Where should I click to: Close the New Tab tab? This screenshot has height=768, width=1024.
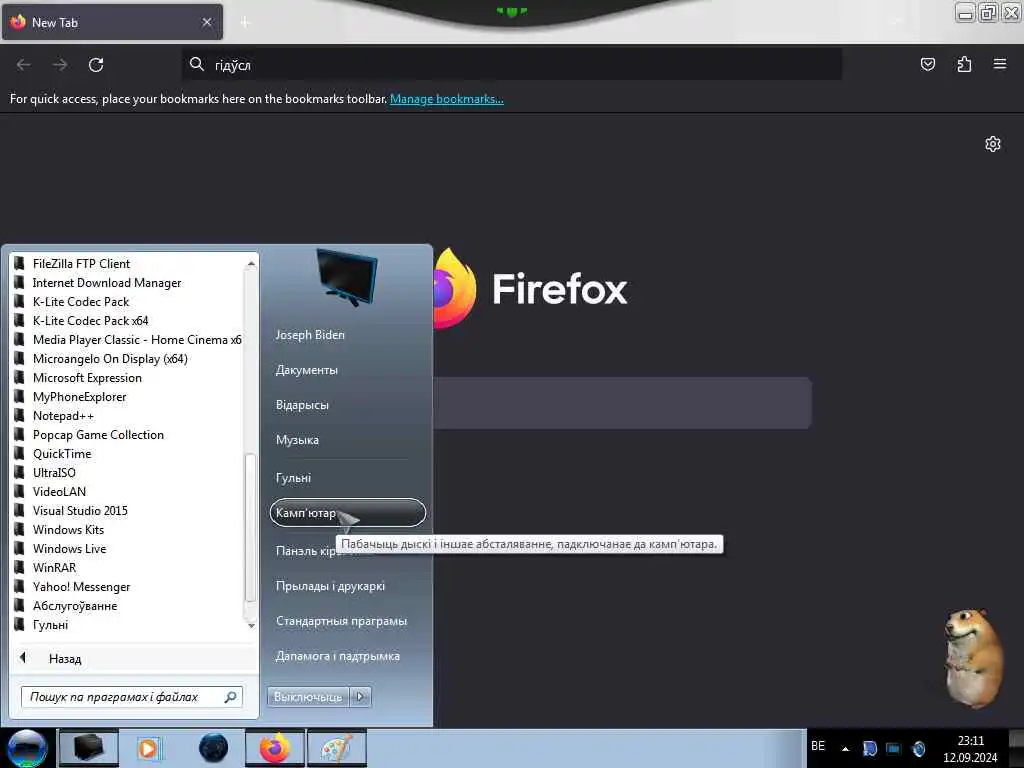[x=207, y=22]
